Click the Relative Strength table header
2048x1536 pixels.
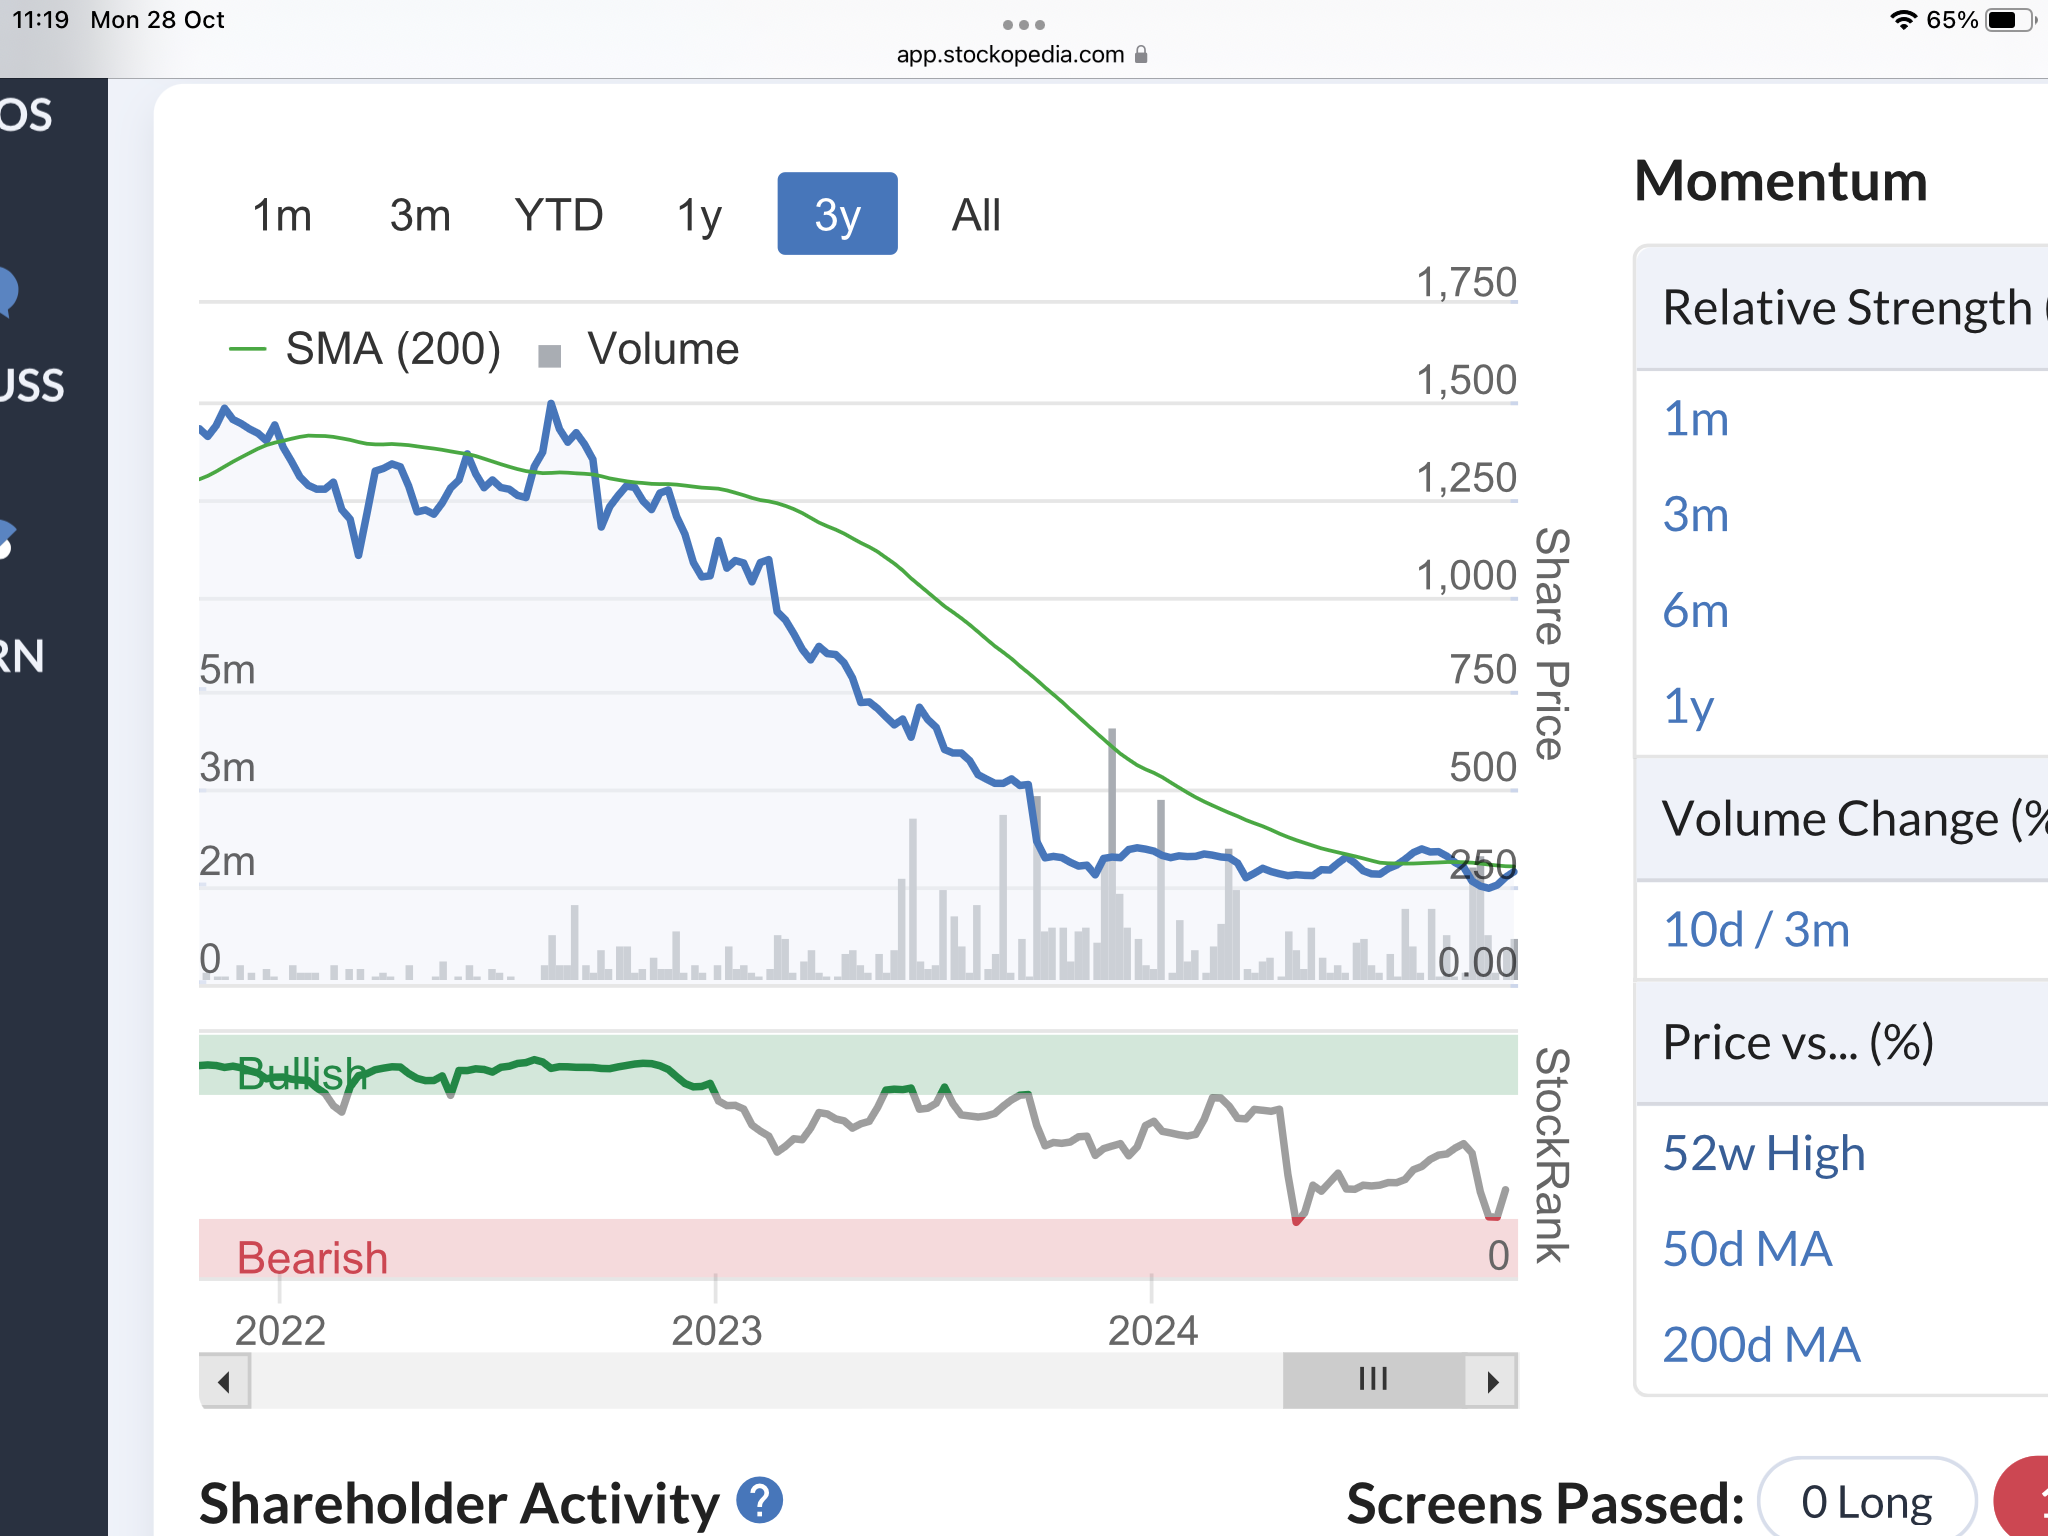tap(1842, 308)
